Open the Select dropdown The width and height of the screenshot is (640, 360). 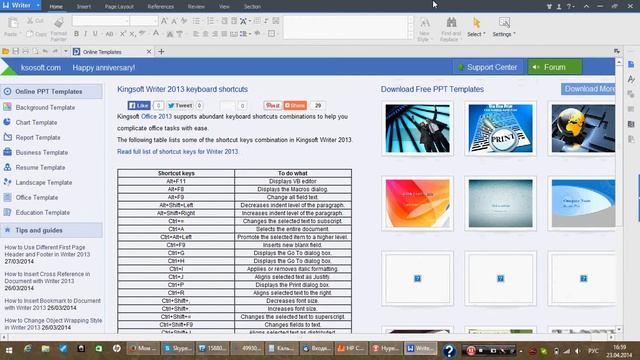point(476,27)
